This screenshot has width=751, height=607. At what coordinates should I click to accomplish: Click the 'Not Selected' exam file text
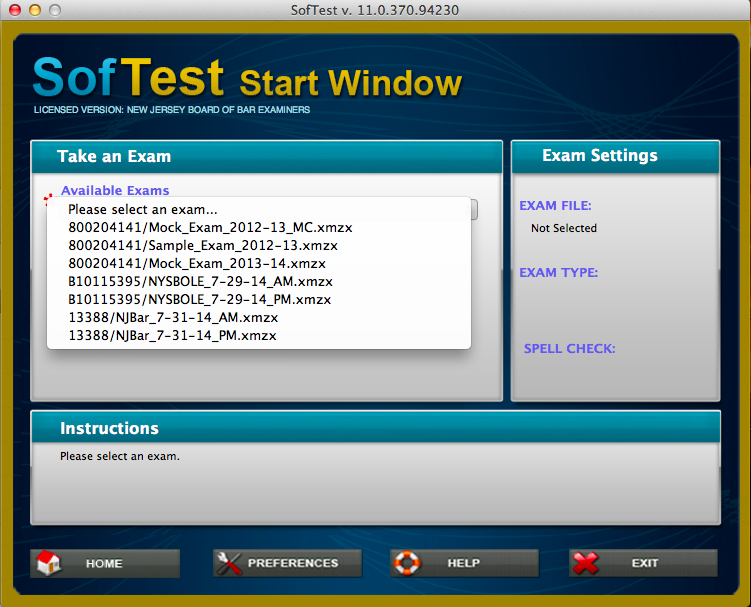pyautogui.click(x=564, y=228)
